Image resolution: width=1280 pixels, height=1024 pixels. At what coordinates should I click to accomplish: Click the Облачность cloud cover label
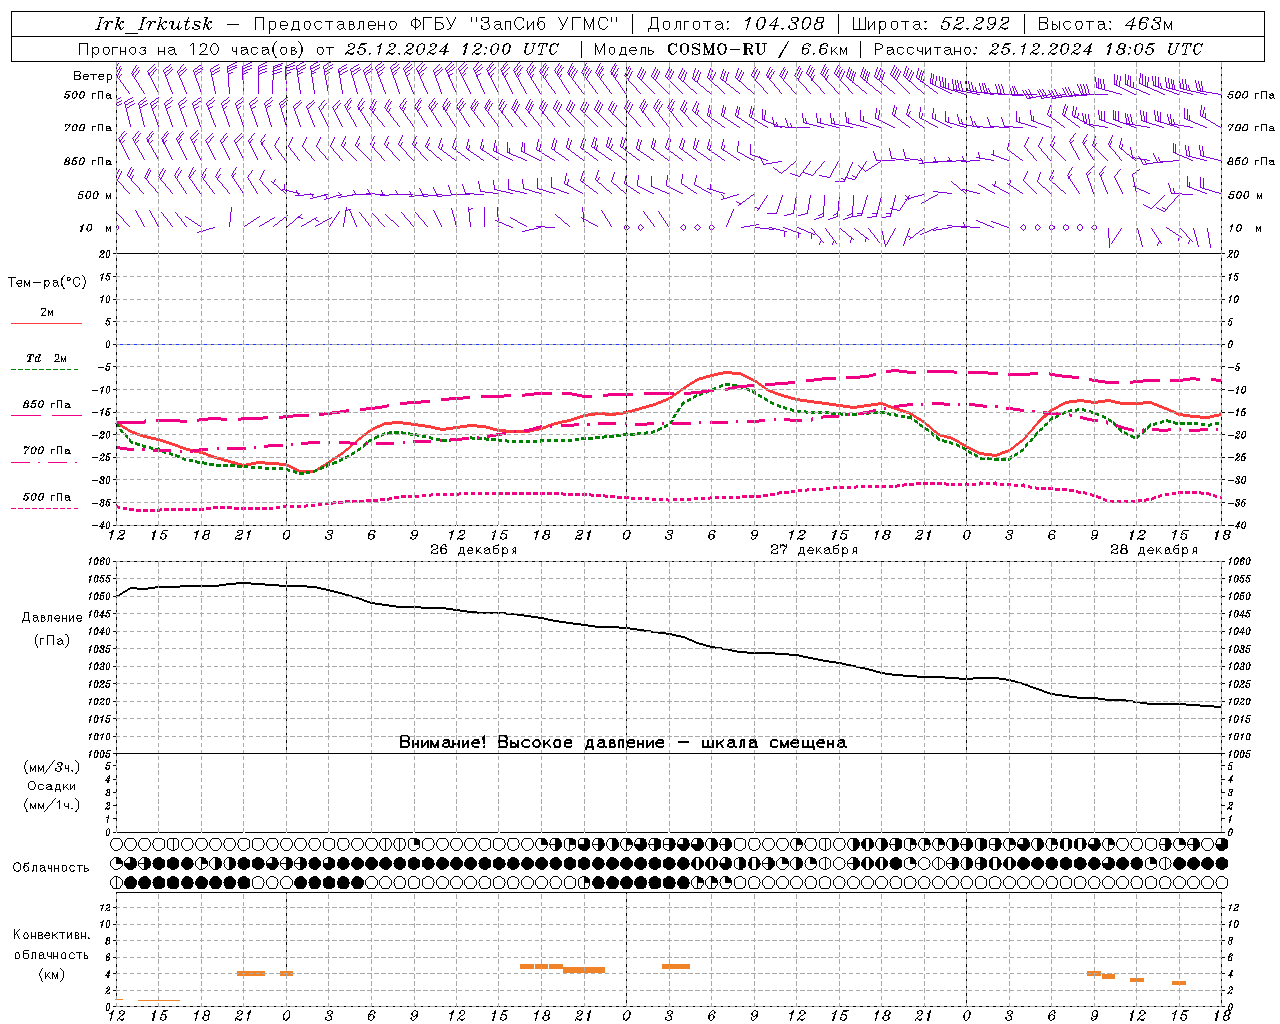(51, 868)
